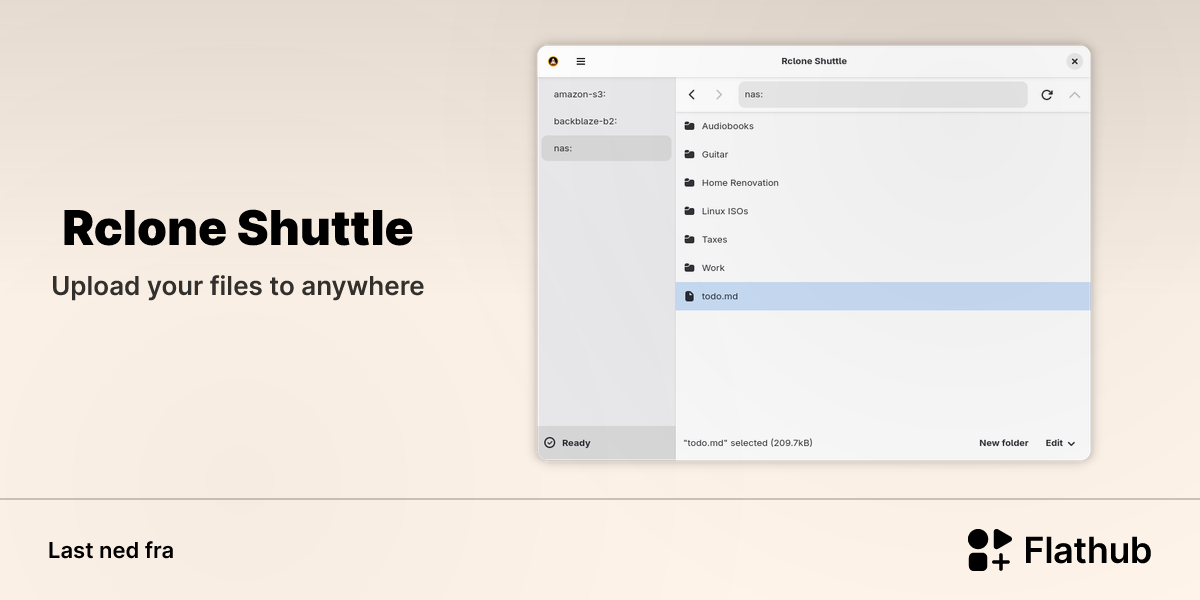Create a New folder
The image size is (1200, 600).
point(1004,443)
